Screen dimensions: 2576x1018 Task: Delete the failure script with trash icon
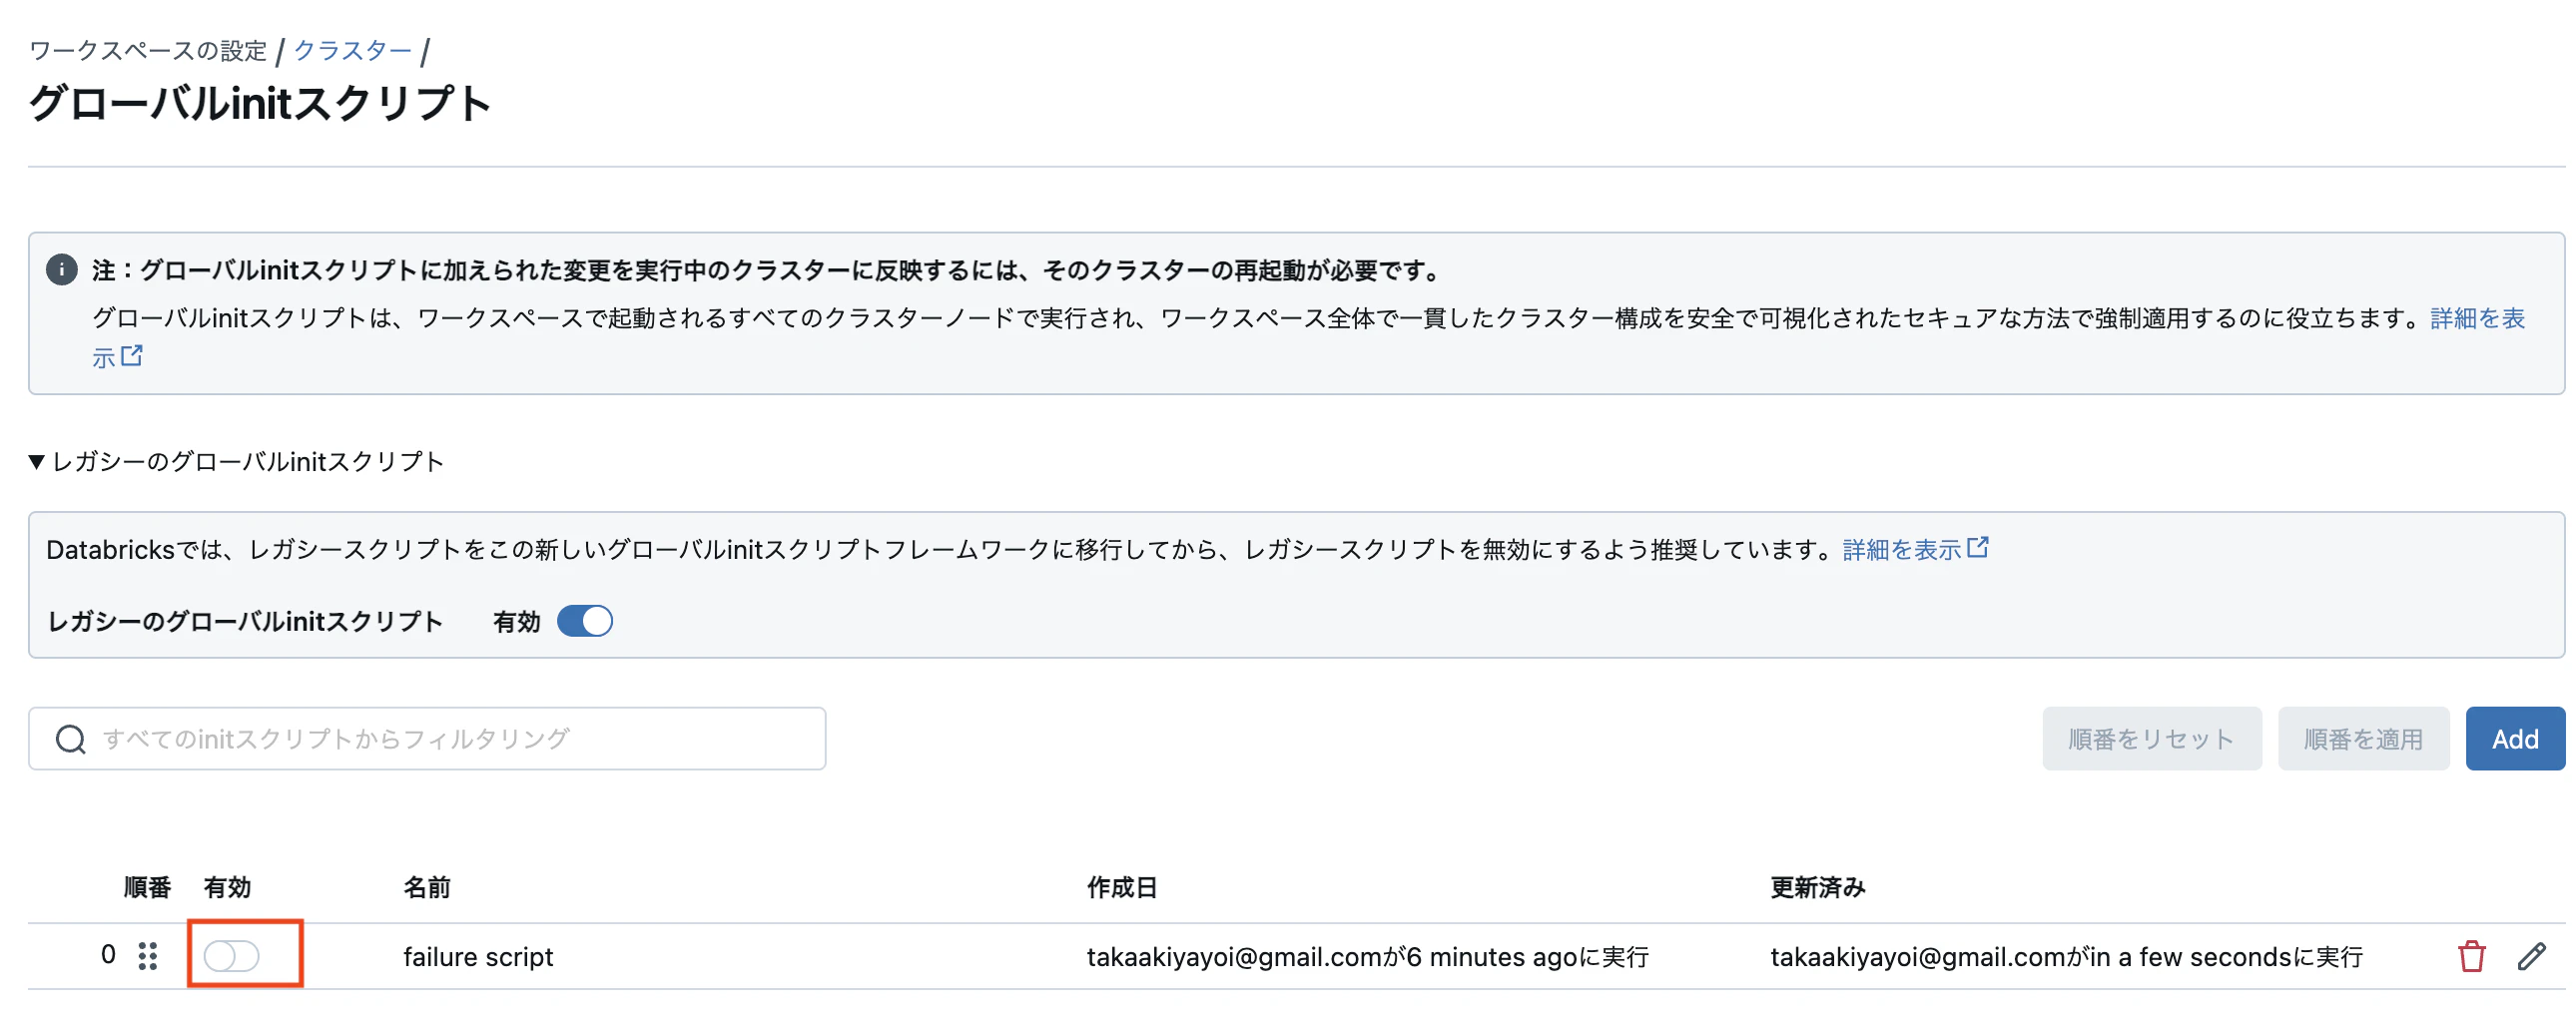pos(2471,956)
